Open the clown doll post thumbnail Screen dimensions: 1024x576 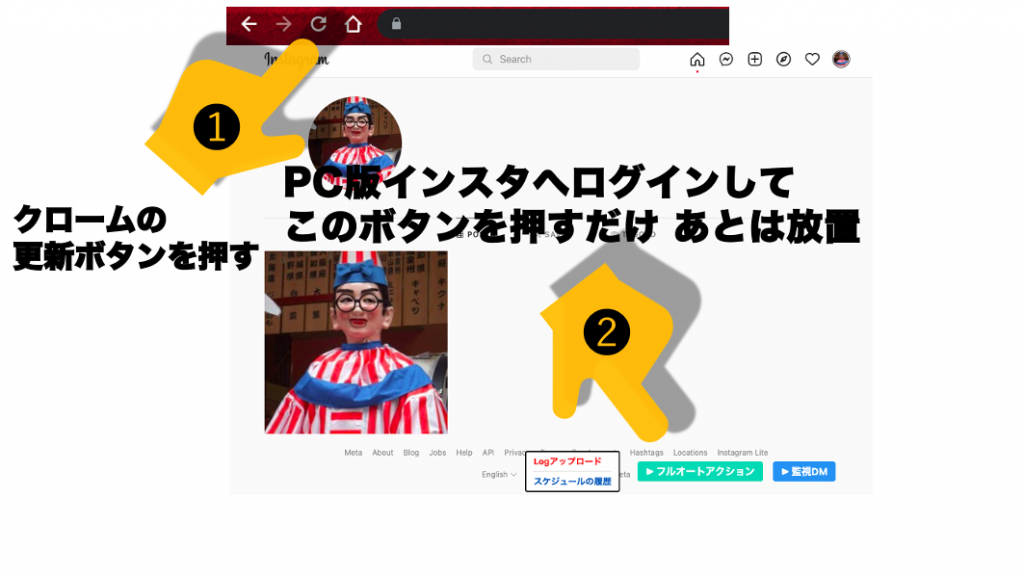pos(356,342)
